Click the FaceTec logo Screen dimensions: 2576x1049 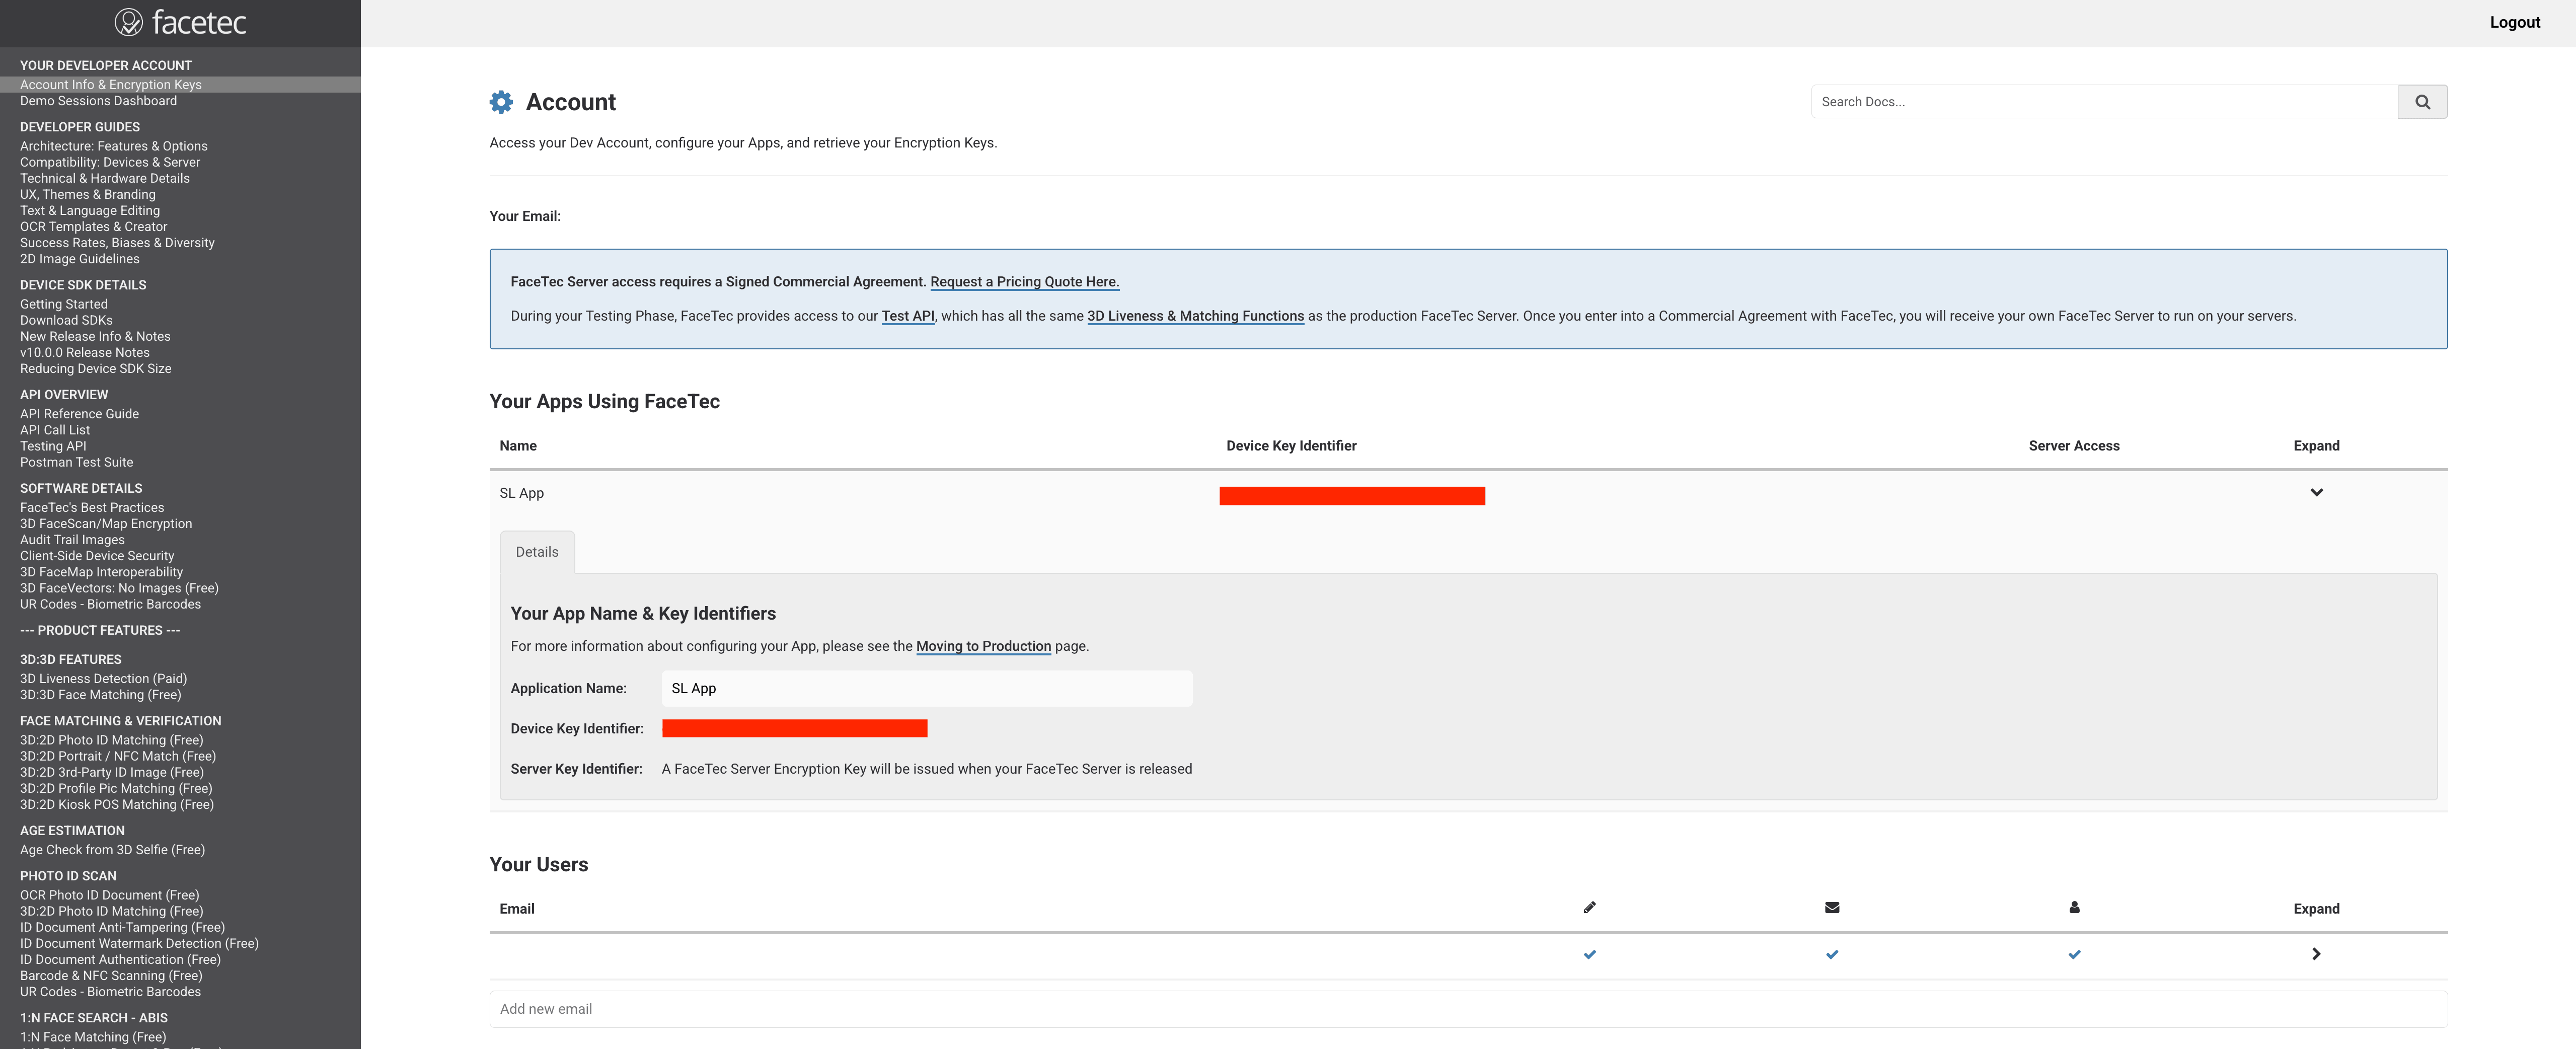click(x=180, y=22)
